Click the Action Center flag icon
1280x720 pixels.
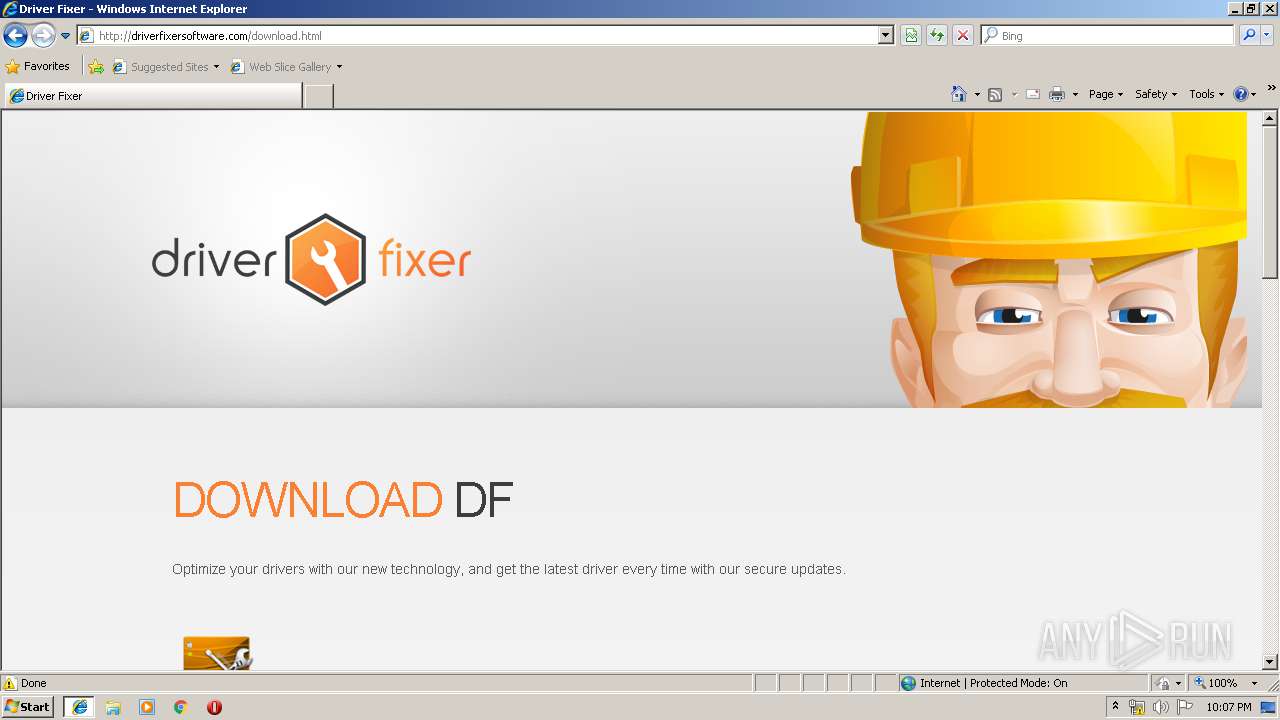pos(1184,707)
